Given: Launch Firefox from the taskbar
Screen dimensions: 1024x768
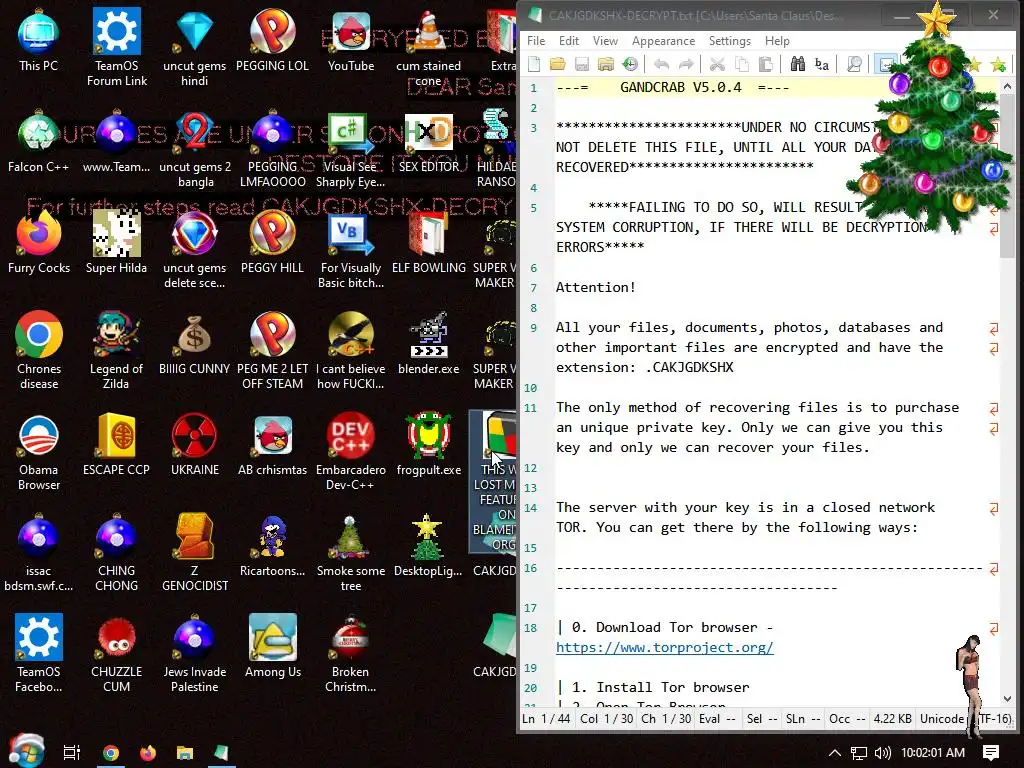Looking at the screenshot, I should tap(148, 753).
